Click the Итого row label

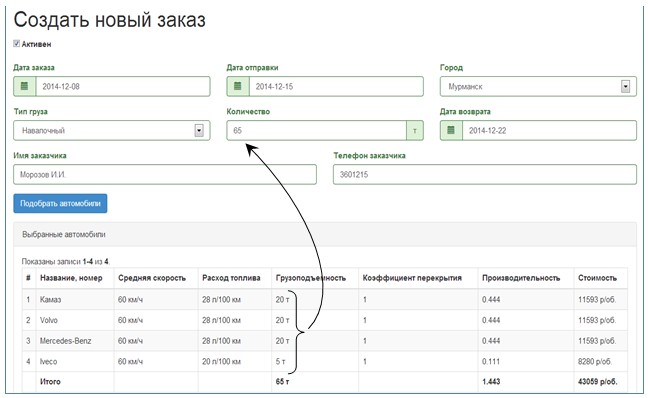tap(50, 381)
